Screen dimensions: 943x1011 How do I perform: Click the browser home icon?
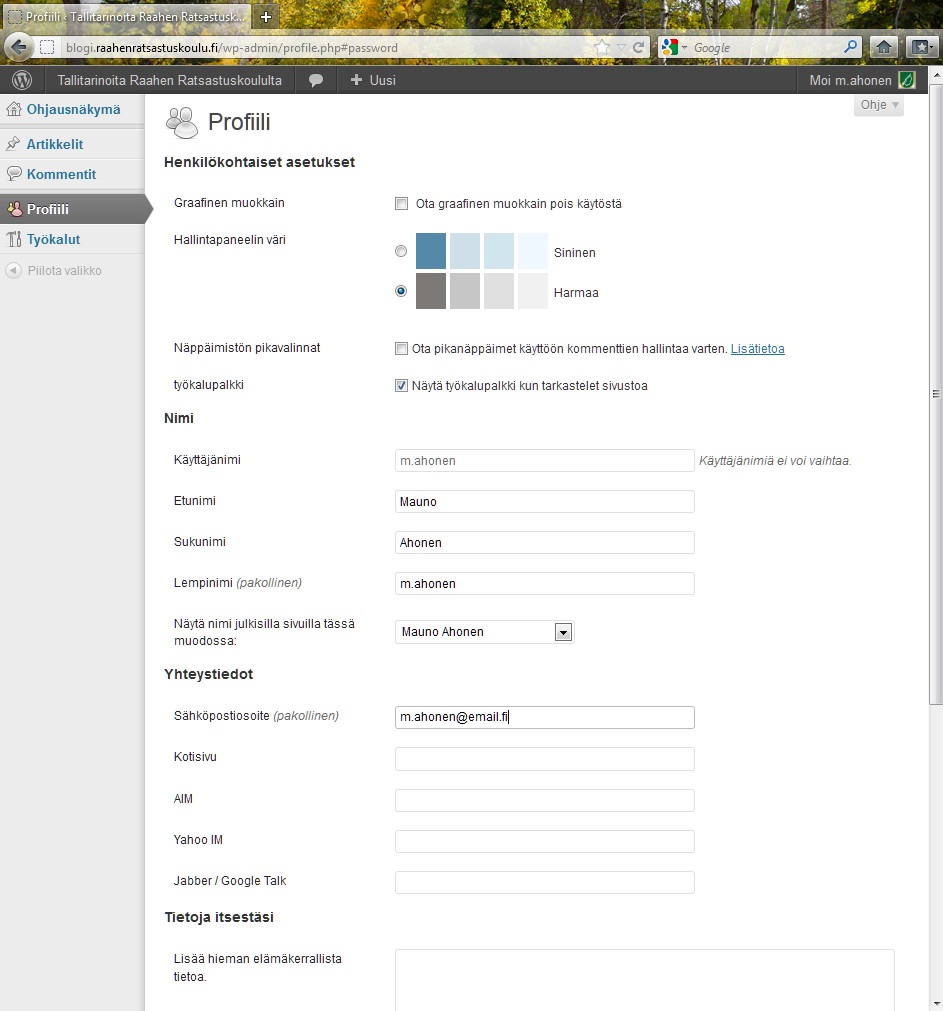(x=883, y=47)
